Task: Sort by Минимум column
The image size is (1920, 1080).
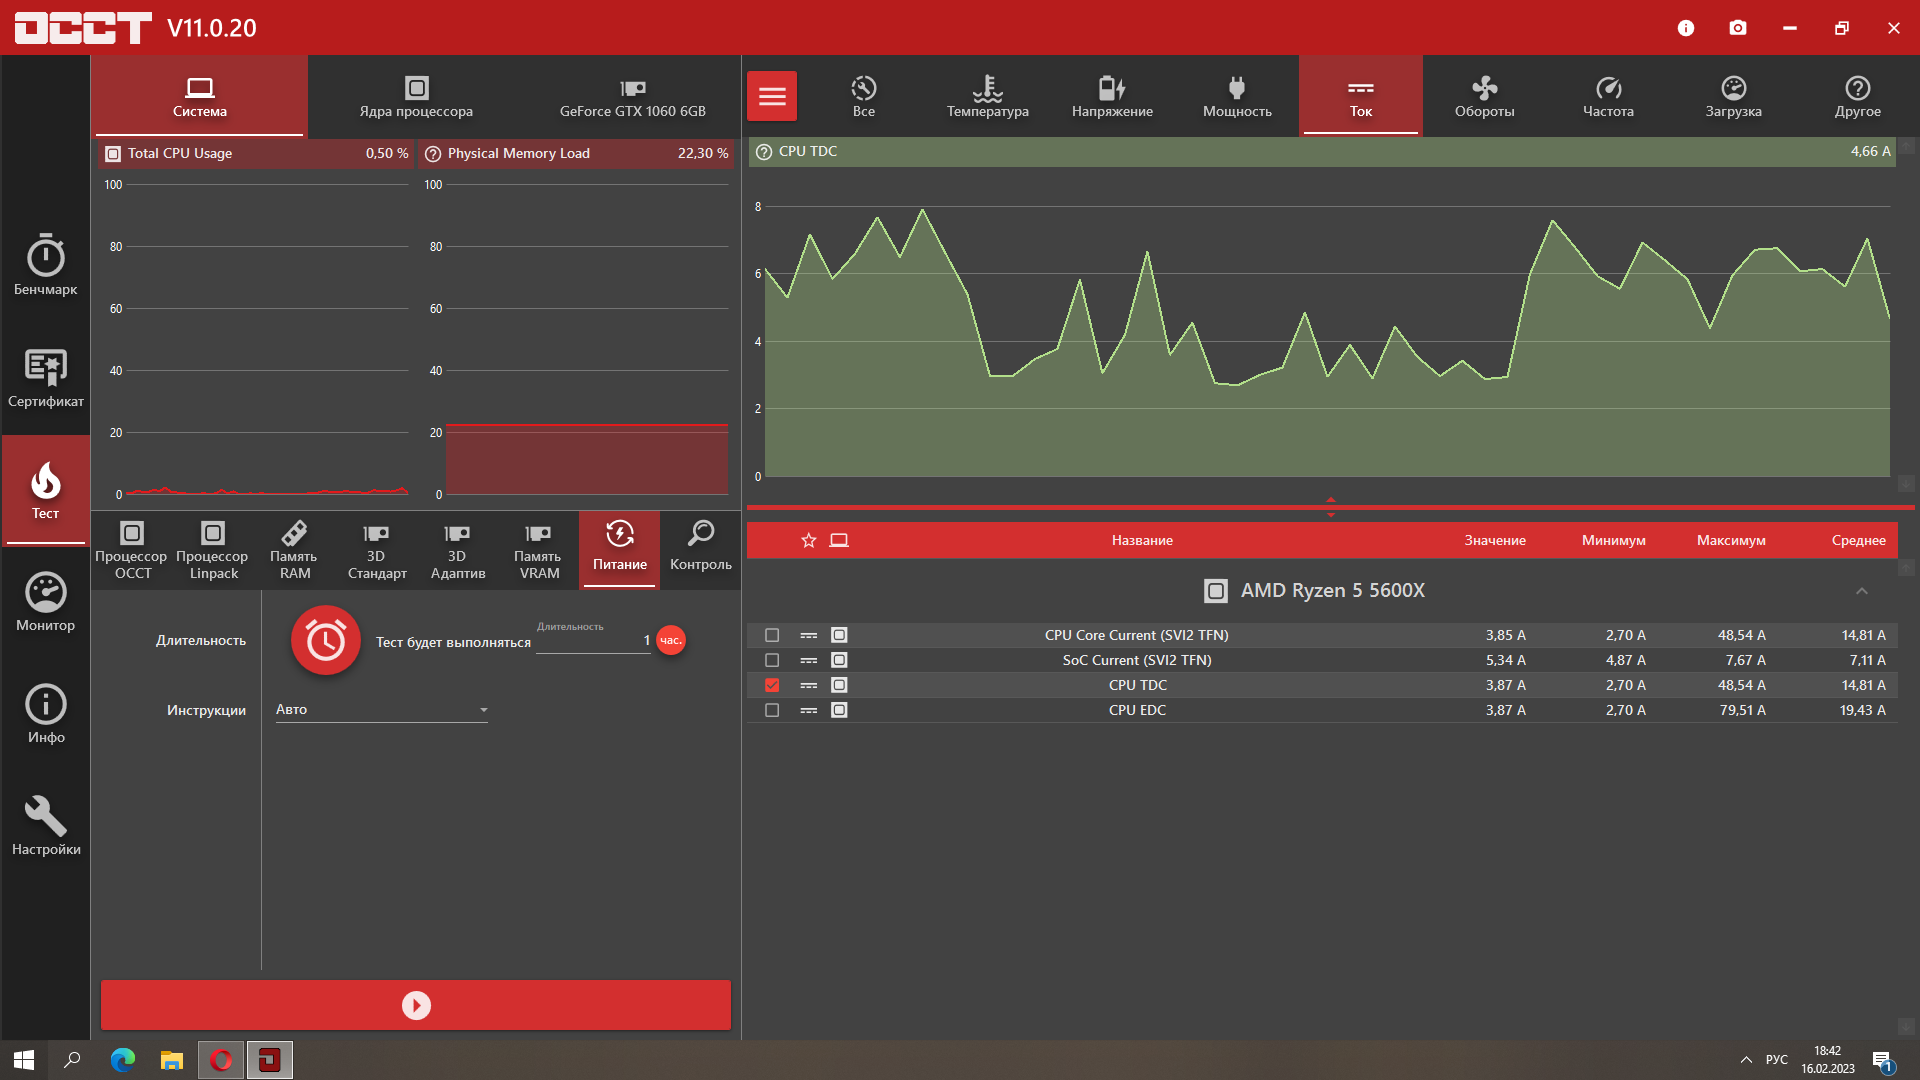Action: (1613, 540)
